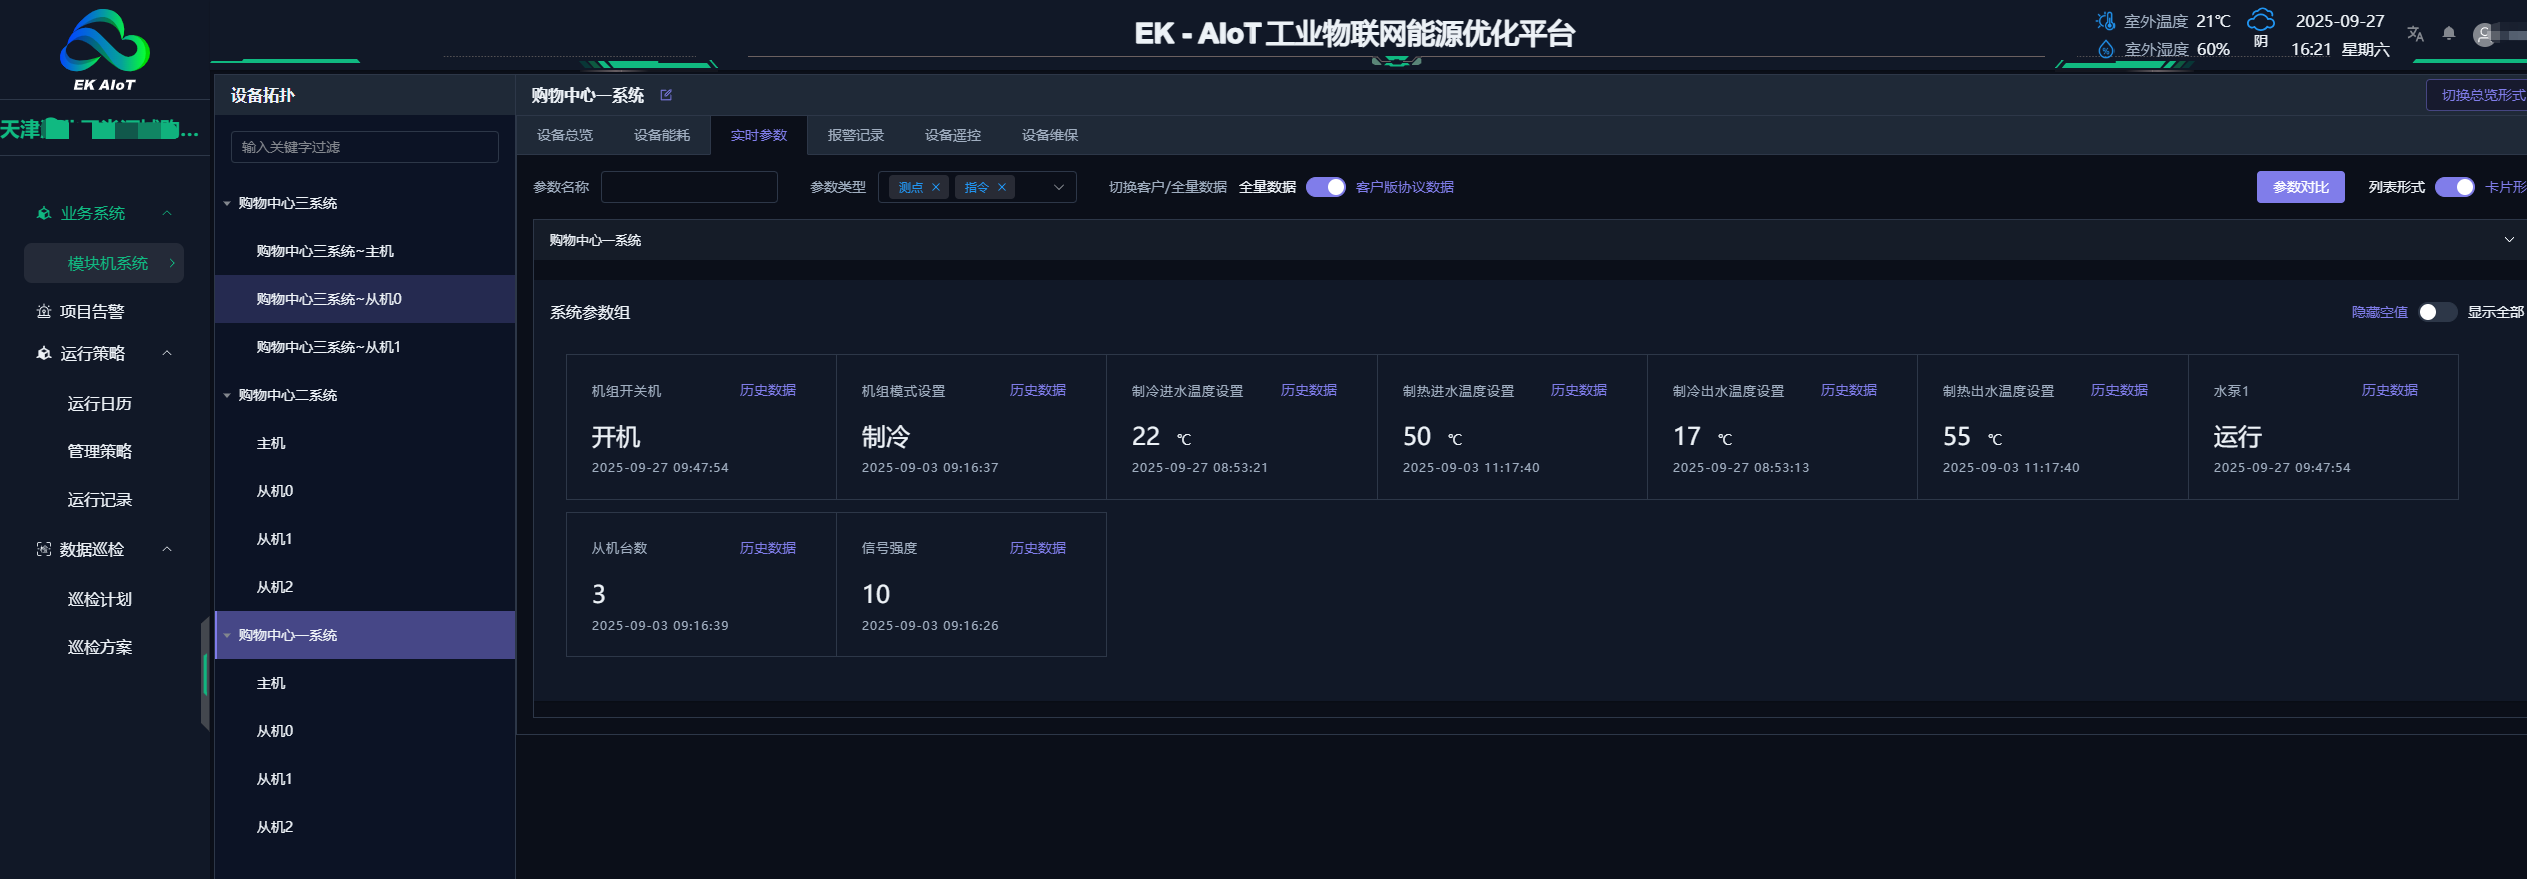Click the 参数名称 input field
The width and height of the screenshot is (2527, 879).
689,187
